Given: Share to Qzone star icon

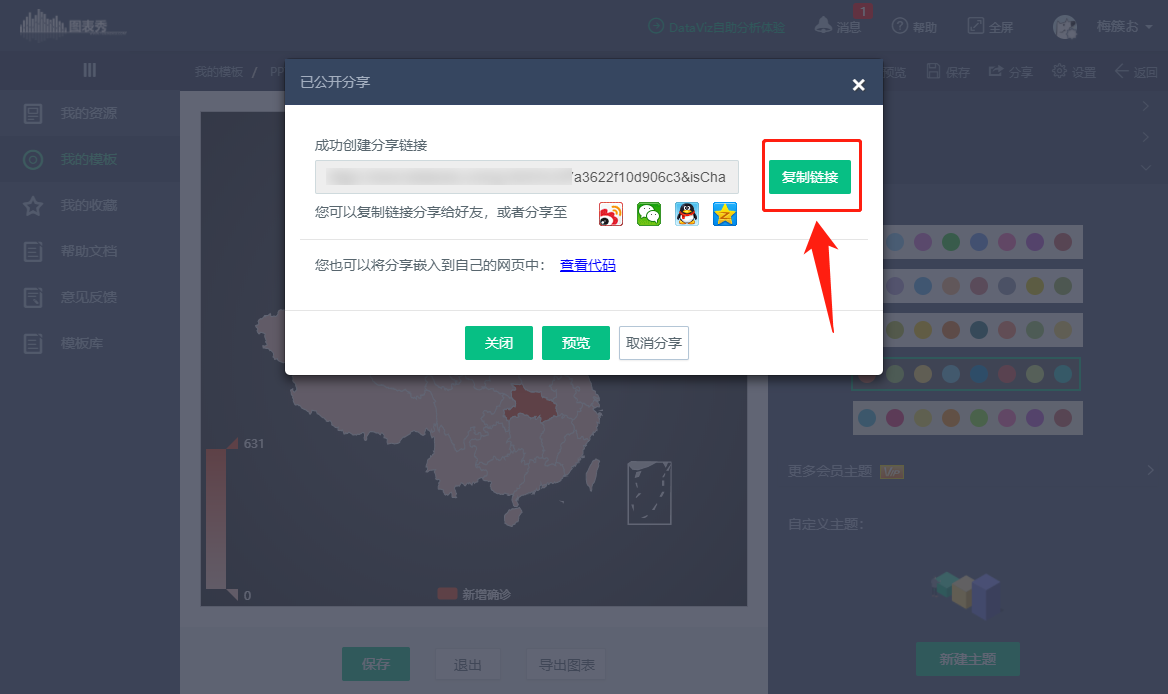Looking at the screenshot, I should 725,214.
